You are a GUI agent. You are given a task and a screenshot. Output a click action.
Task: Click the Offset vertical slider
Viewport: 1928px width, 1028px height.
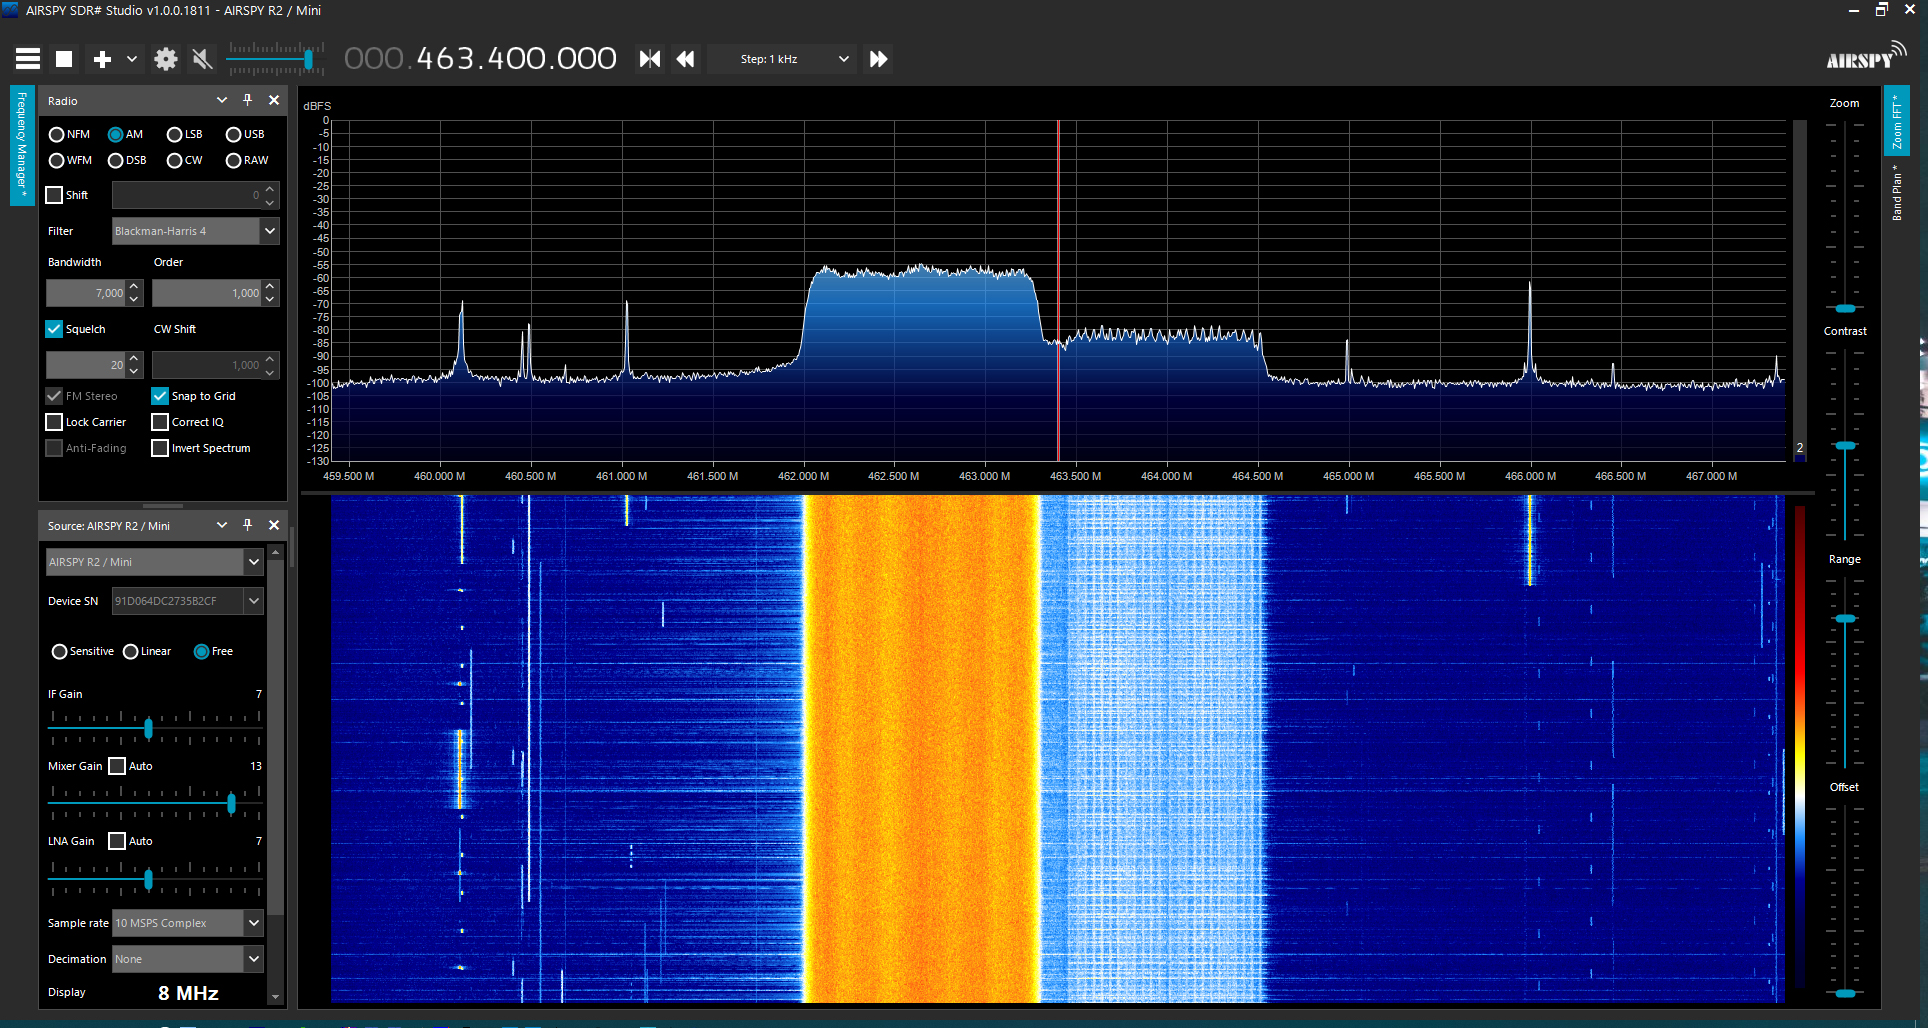click(x=1845, y=900)
